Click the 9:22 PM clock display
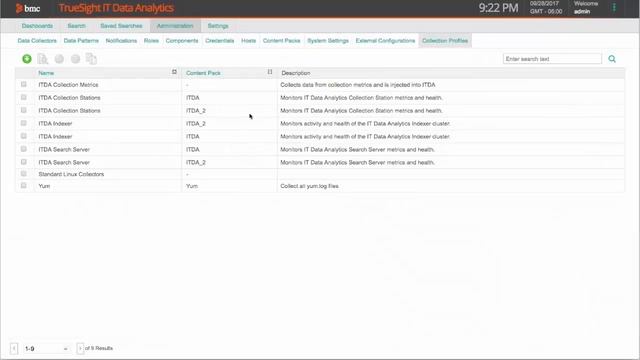The image size is (640, 360). 498,8
